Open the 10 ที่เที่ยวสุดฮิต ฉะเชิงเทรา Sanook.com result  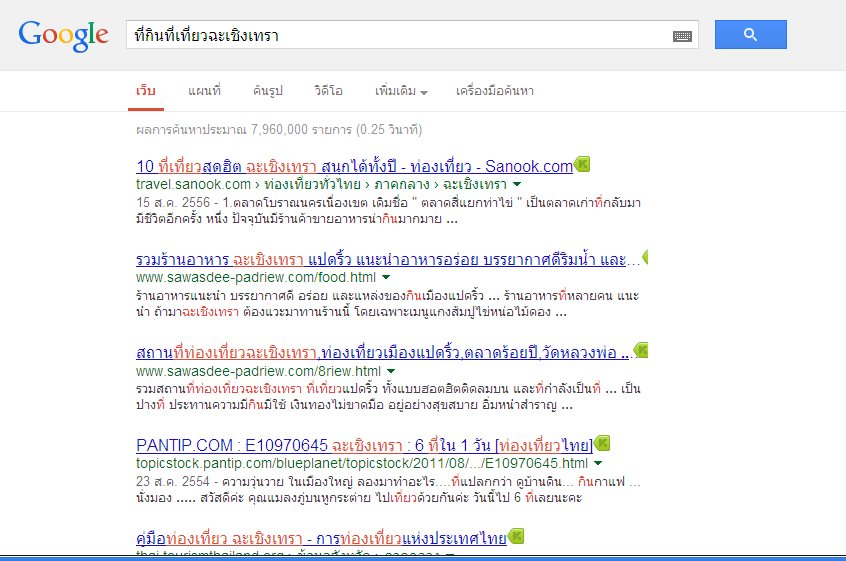[x=354, y=166]
